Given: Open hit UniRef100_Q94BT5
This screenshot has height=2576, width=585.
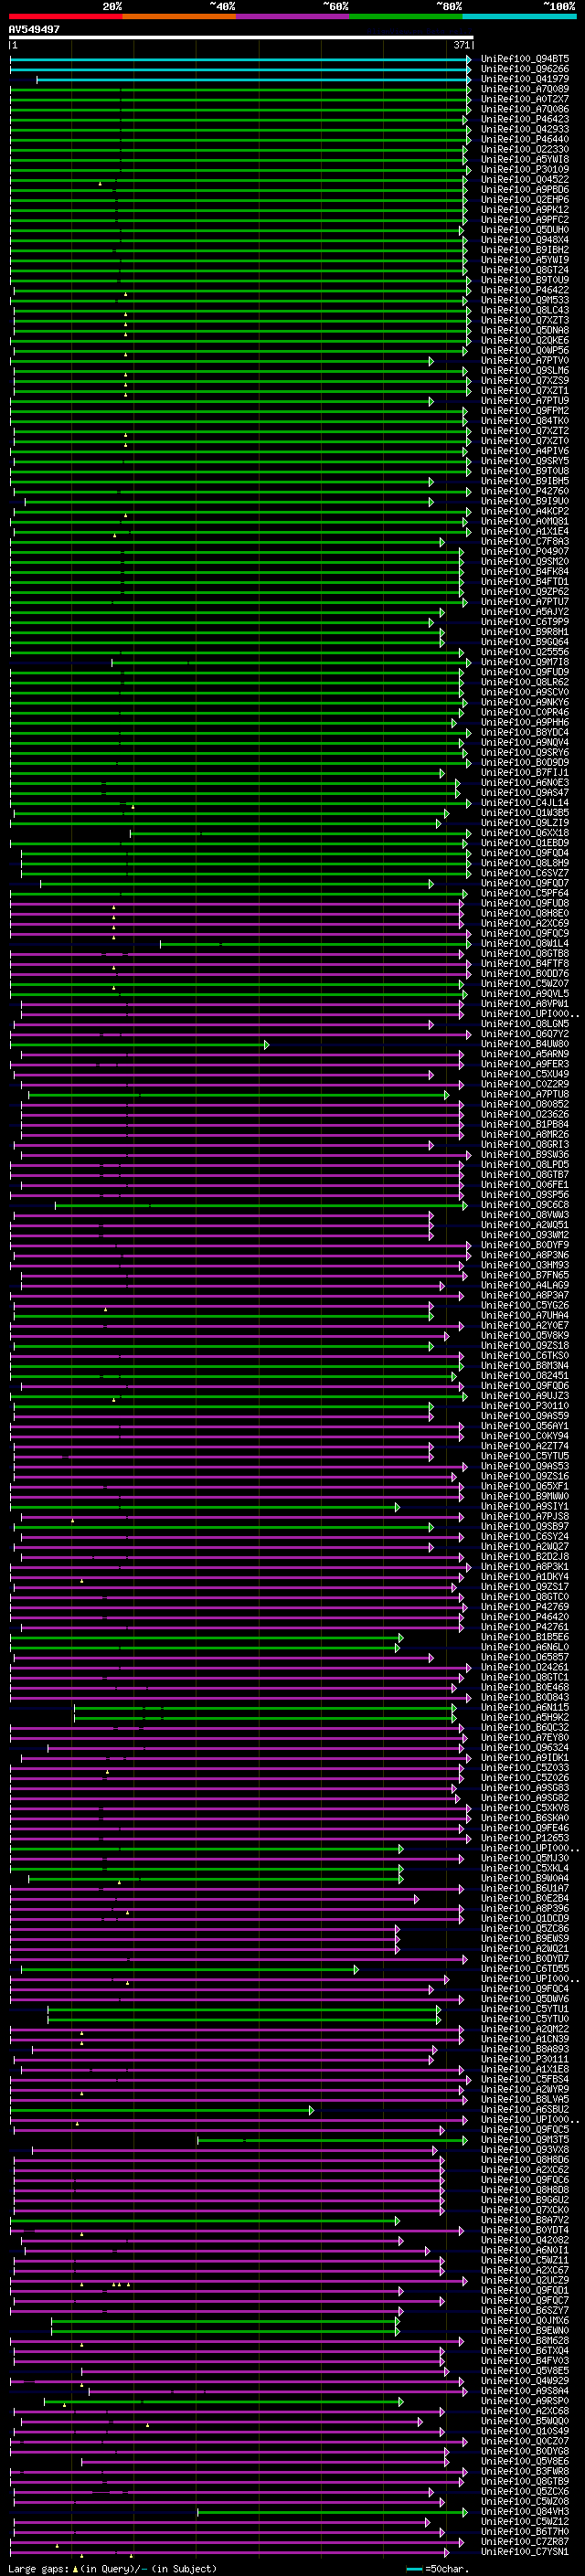Looking at the screenshot, I should click(x=525, y=60).
